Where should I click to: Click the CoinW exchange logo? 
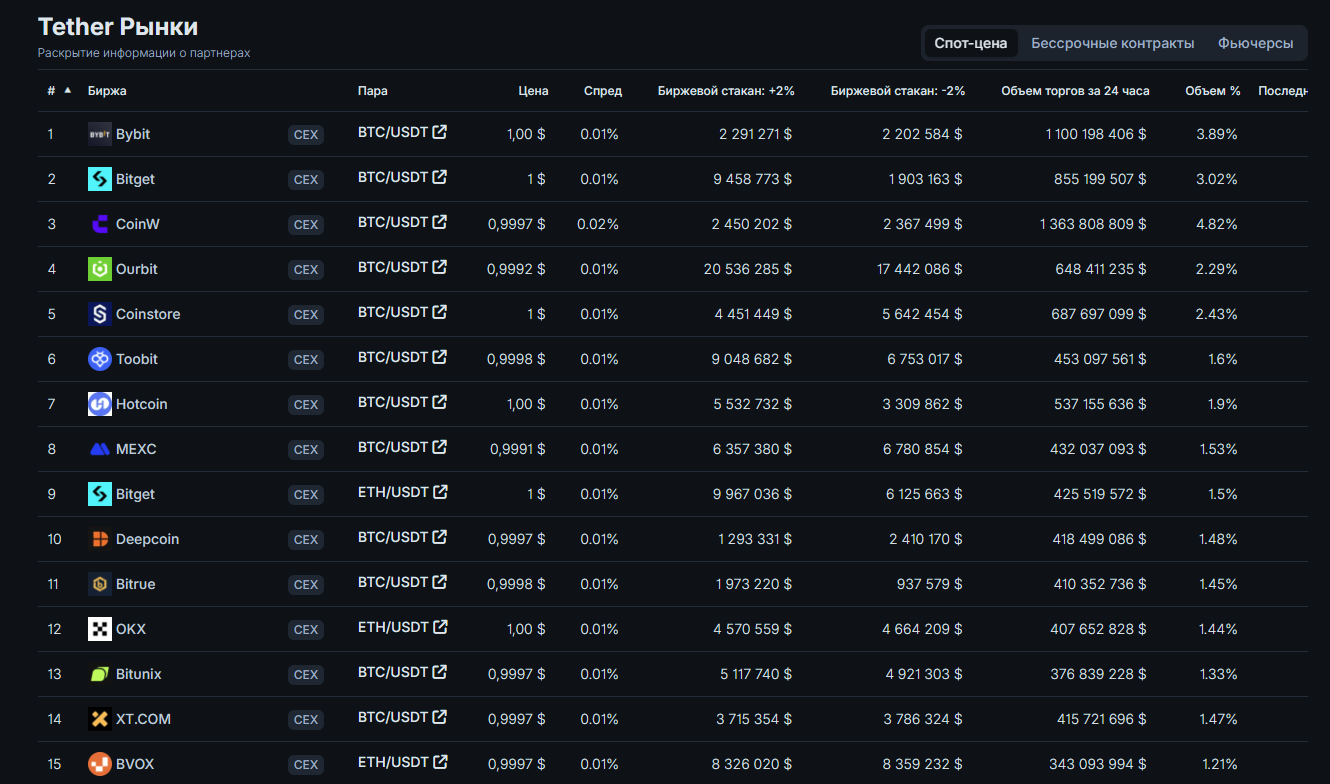pos(100,224)
